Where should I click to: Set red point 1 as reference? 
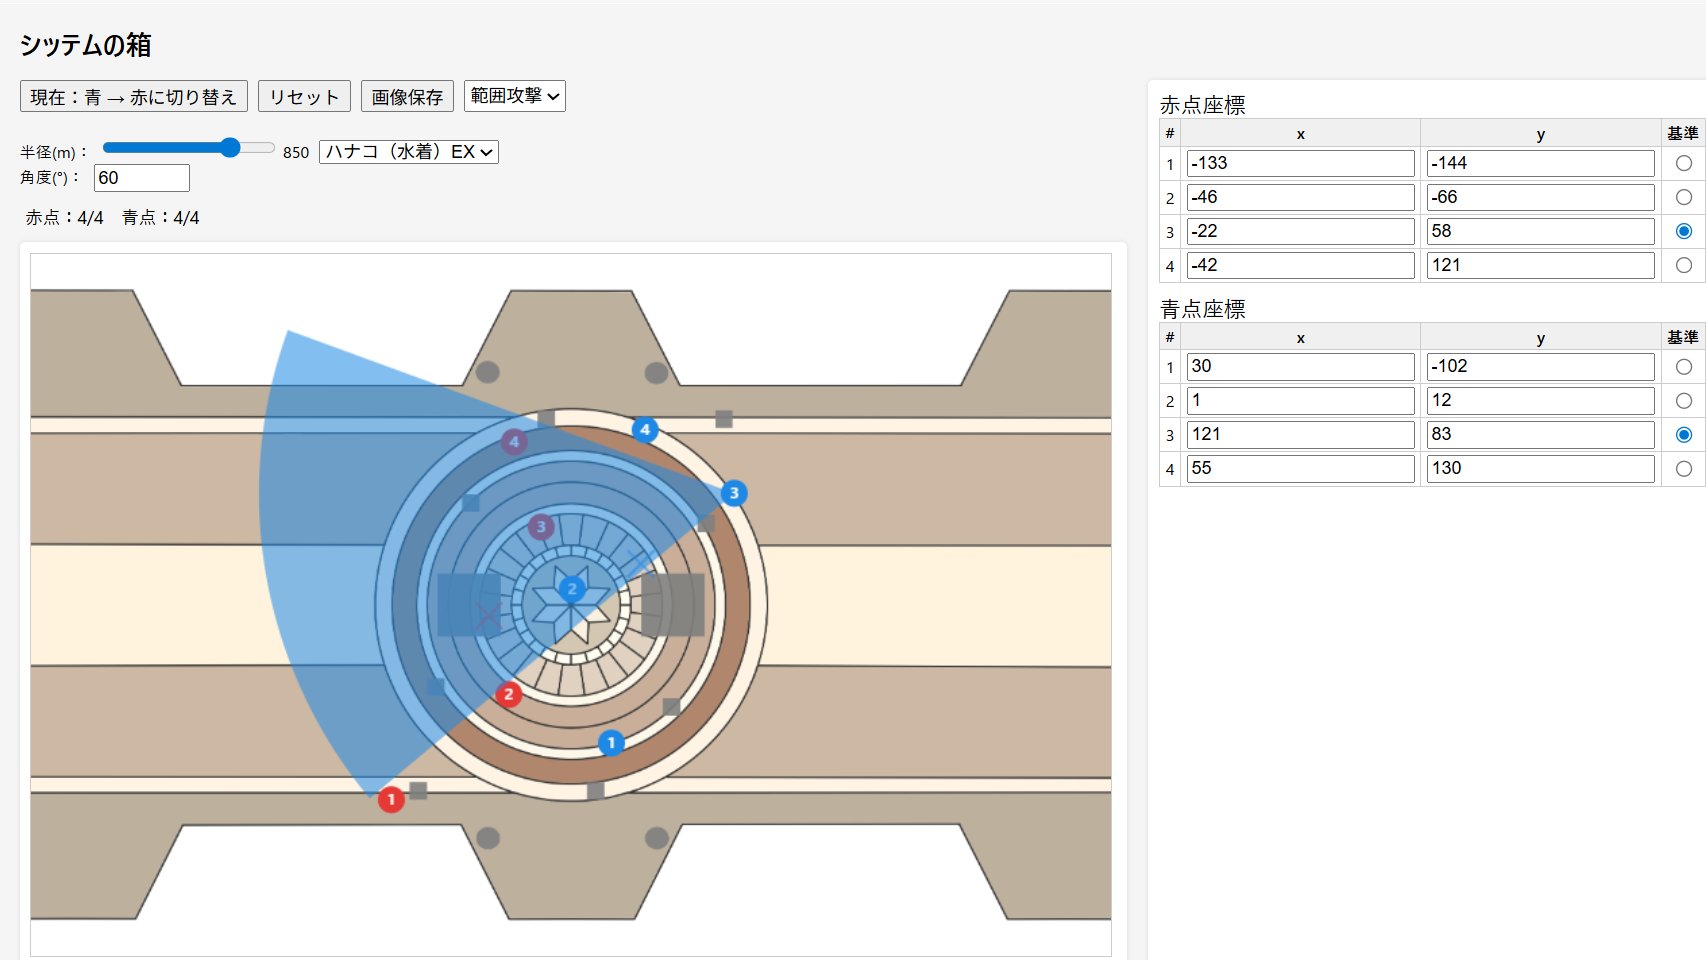[x=1683, y=163]
